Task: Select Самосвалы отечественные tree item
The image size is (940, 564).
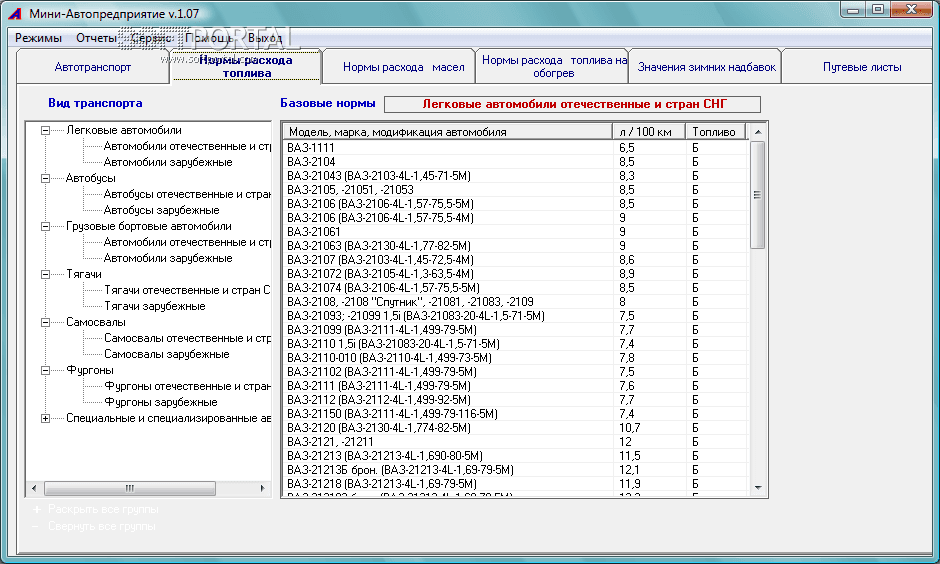Action: pos(186,338)
